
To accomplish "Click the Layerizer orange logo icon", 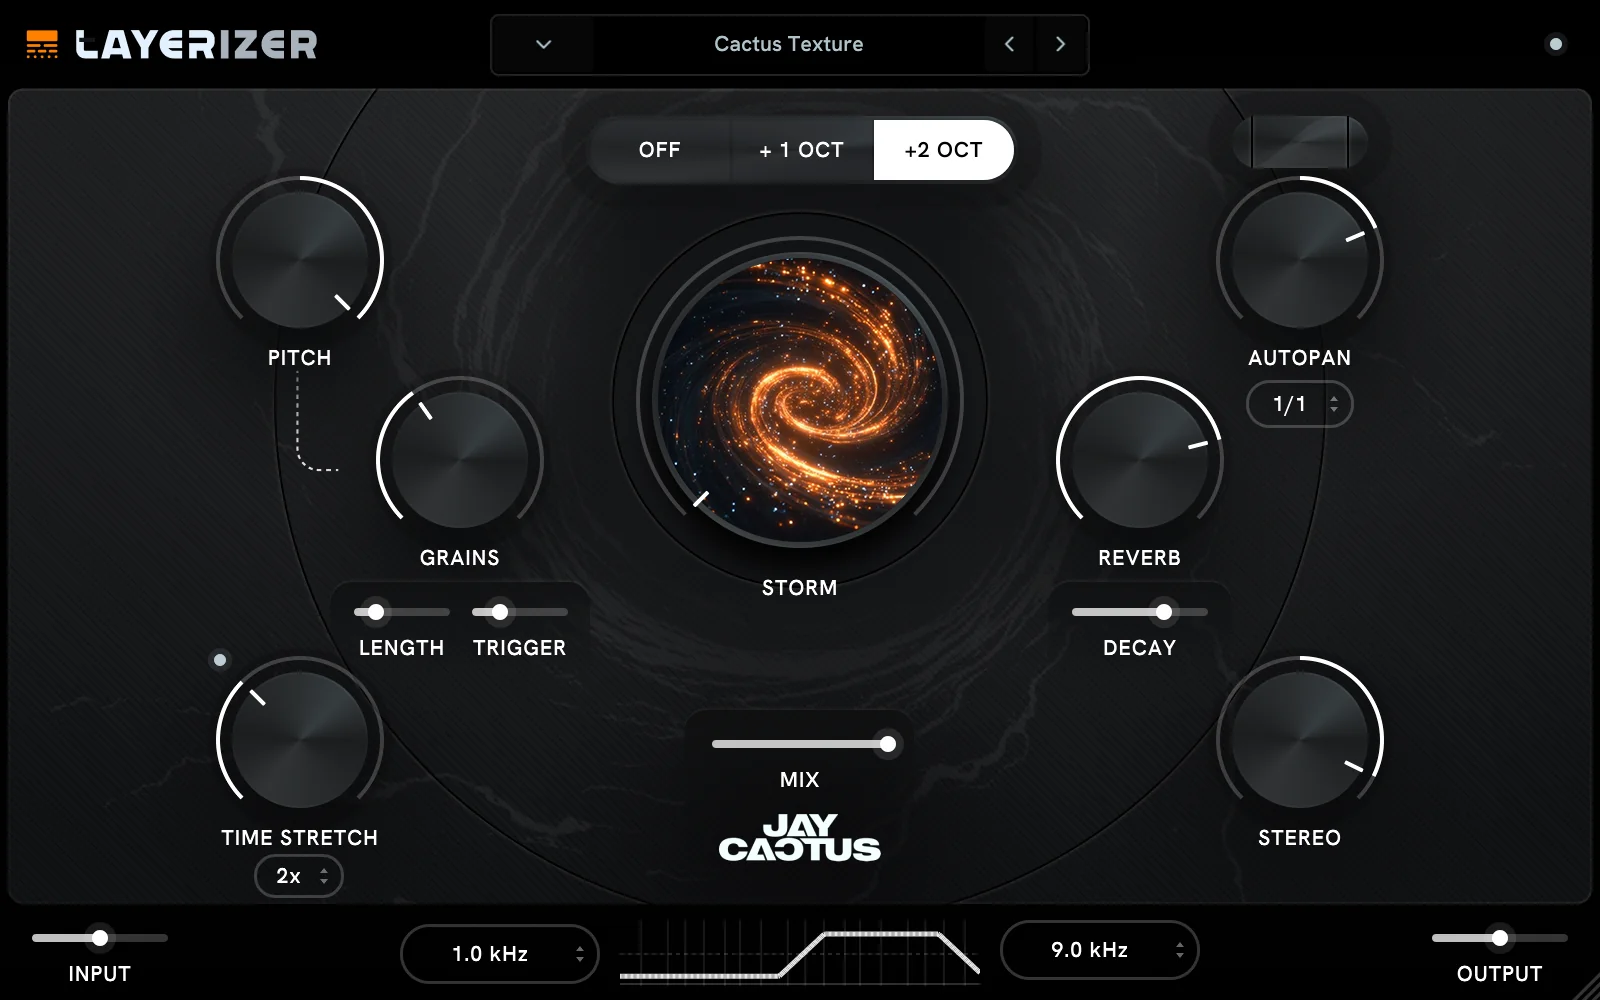I will coord(42,44).
